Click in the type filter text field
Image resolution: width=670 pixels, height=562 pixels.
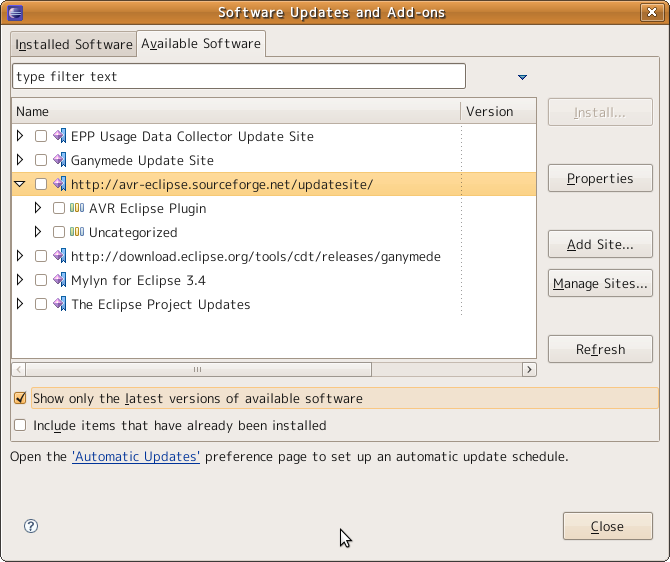239,76
